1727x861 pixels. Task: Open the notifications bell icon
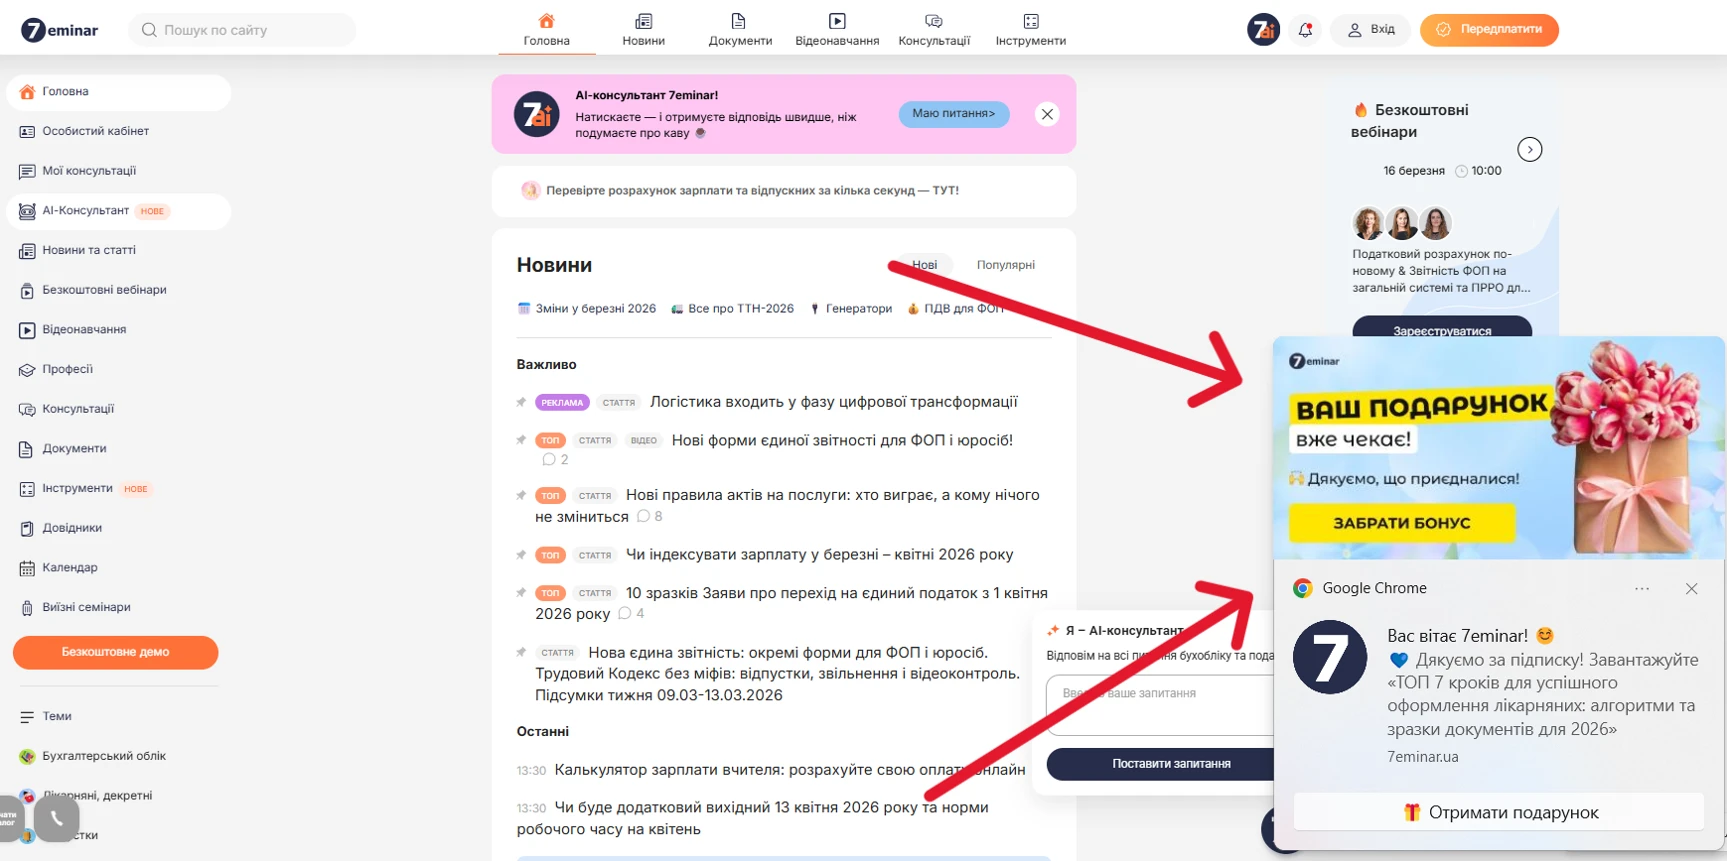1305,30
